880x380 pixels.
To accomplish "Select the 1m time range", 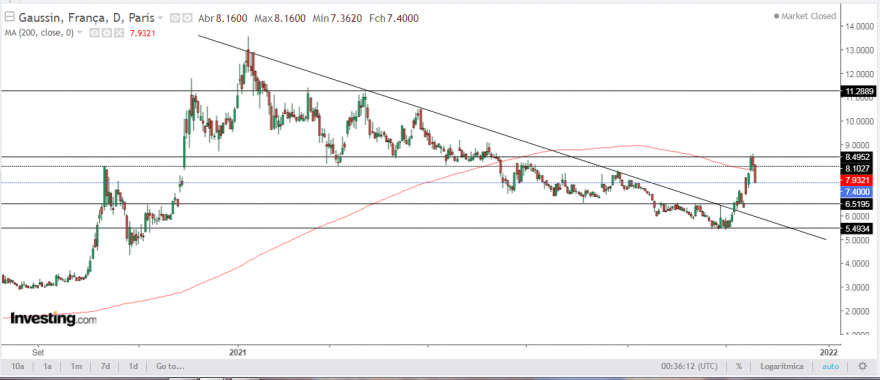I will coord(76,366).
